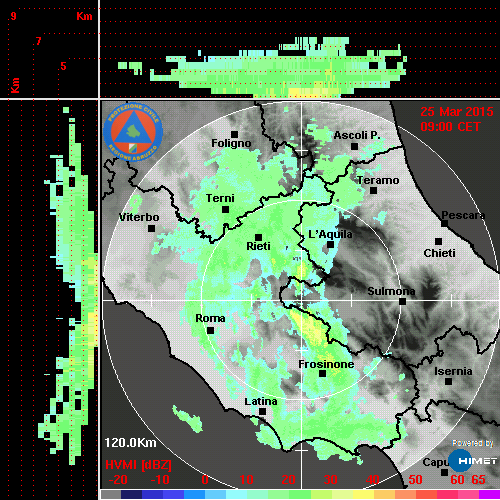This screenshot has width=500, height=500.
Task: Click the Frosinone city marker
Action: [322, 374]
